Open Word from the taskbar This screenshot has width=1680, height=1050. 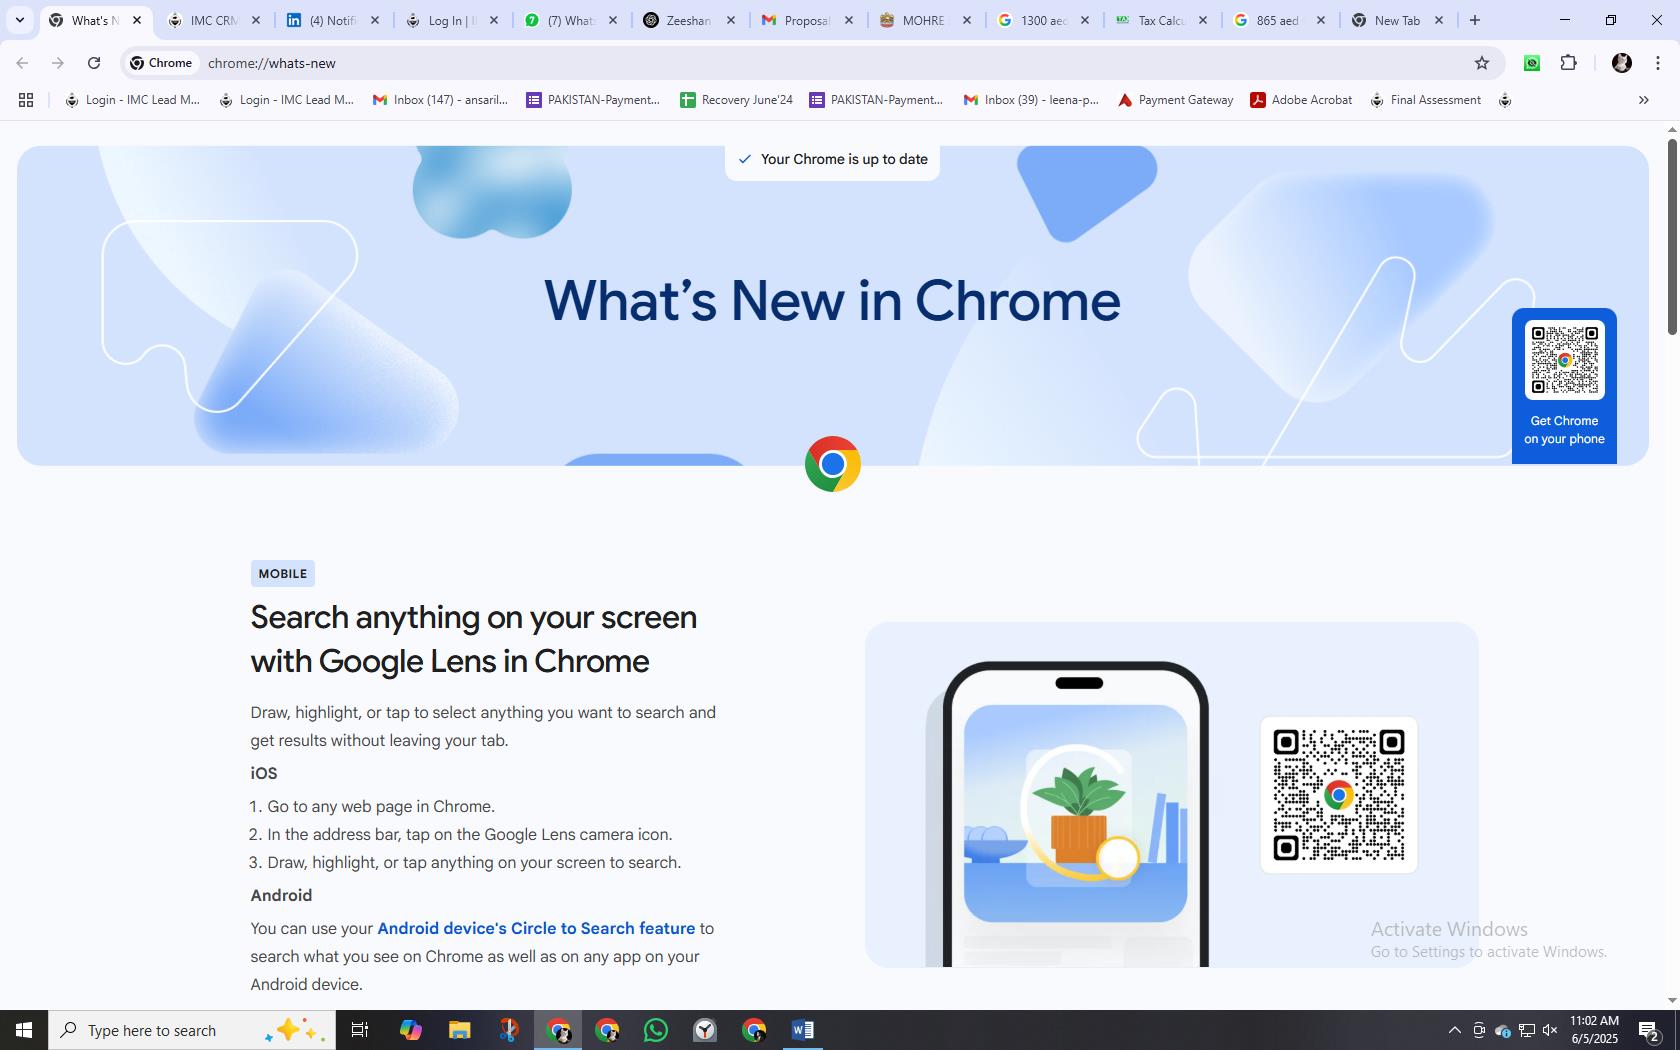(x=803, y=1030)
